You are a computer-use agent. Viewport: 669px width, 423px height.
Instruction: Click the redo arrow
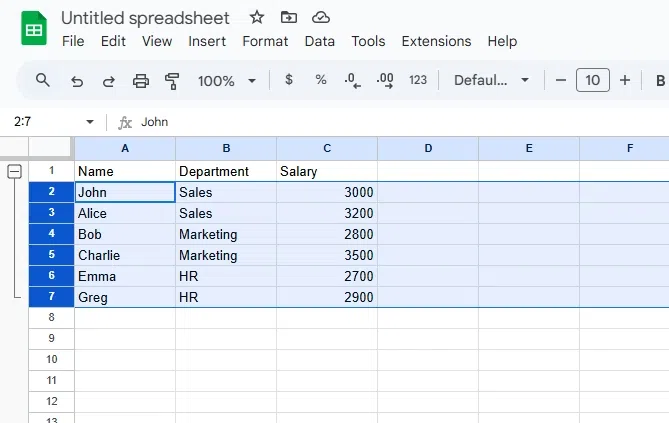coord(109,80)
